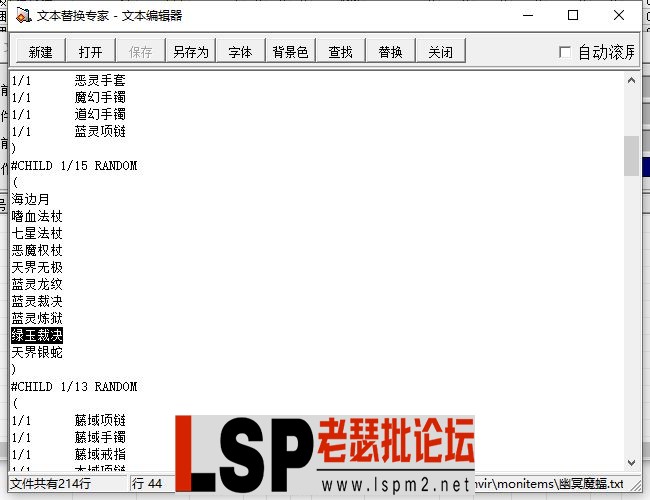Click the line 蓝灵裁决
The width and height of the screenshot is (650, 500).
tap(37, 301)
